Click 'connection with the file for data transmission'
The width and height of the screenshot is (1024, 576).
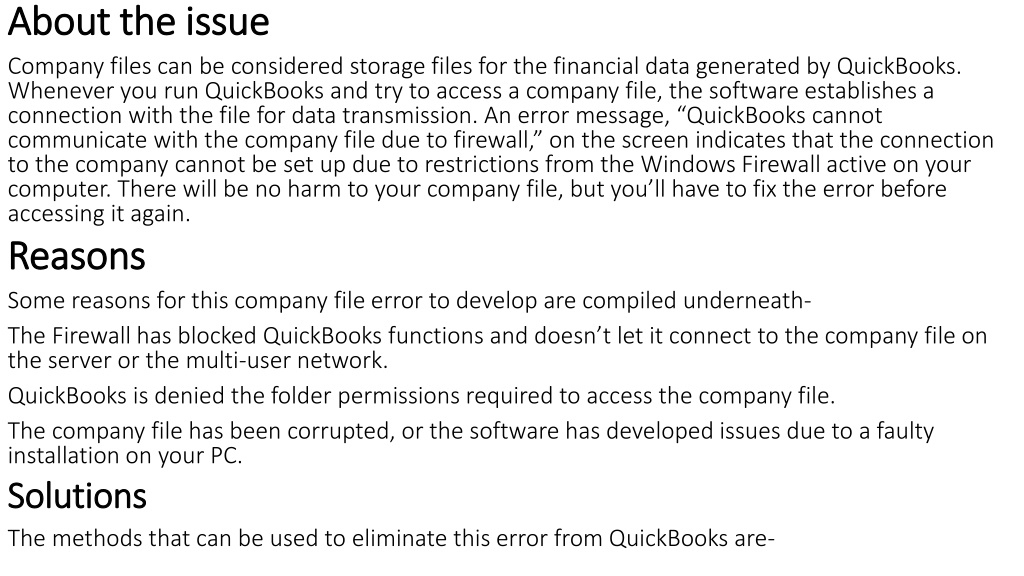click(x=242, y=116)
